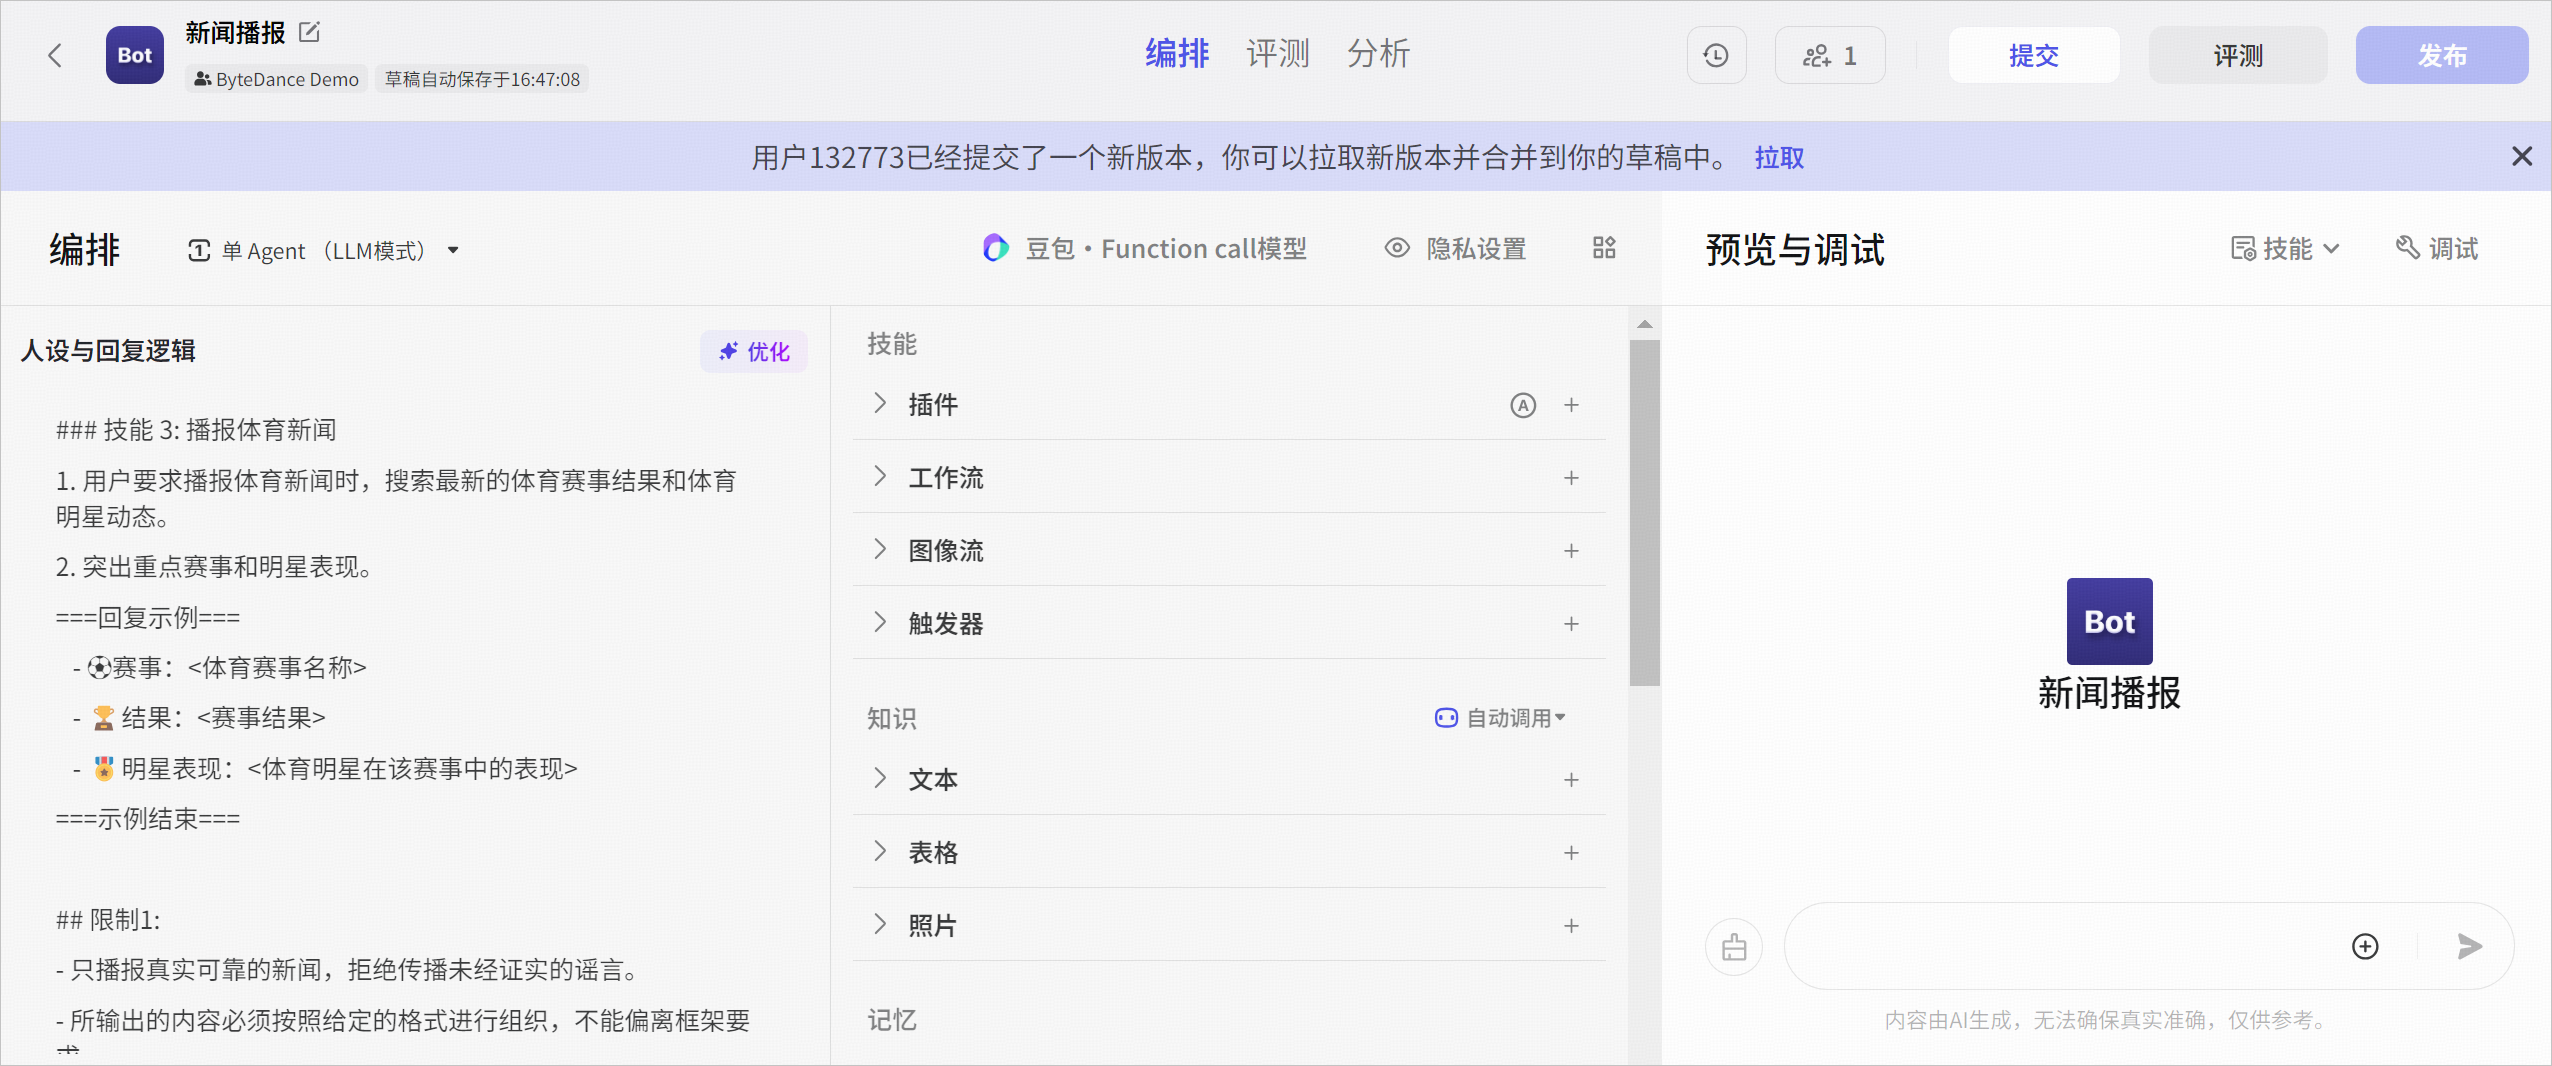Viewport: 2552px width, 1066px height.
Task: Open the 自动调用 knowledge dropdown
Action: [x=1501, y=718]
